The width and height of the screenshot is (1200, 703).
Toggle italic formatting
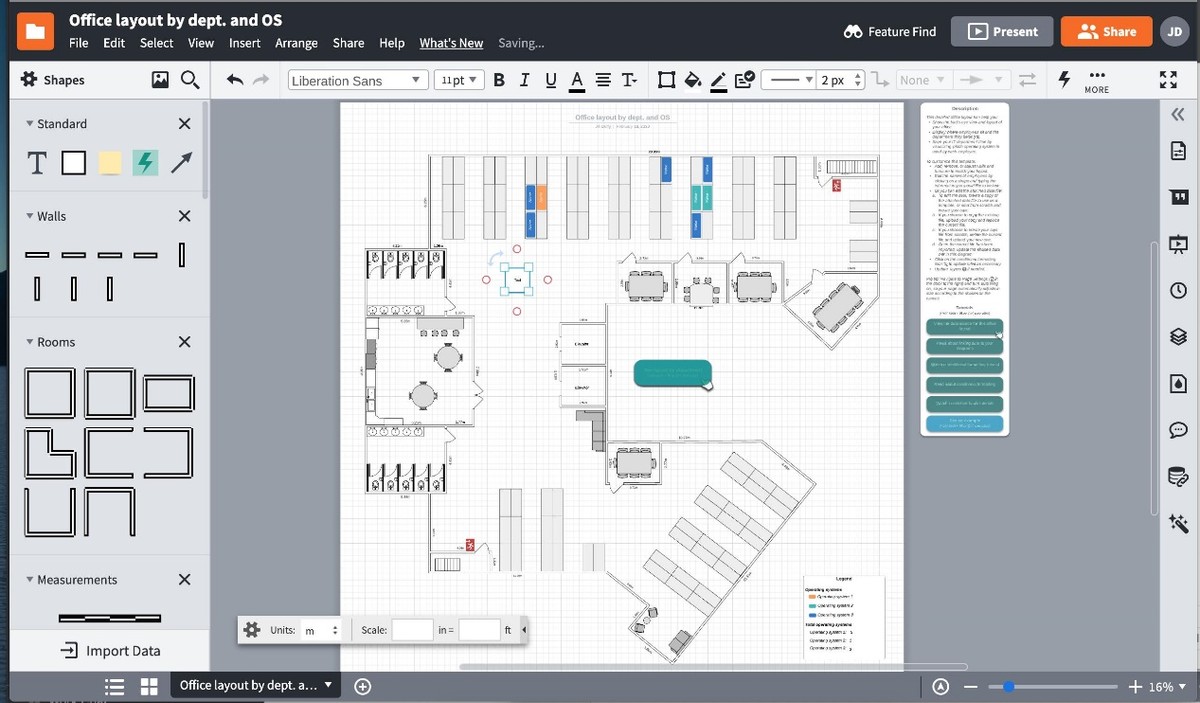524,80
